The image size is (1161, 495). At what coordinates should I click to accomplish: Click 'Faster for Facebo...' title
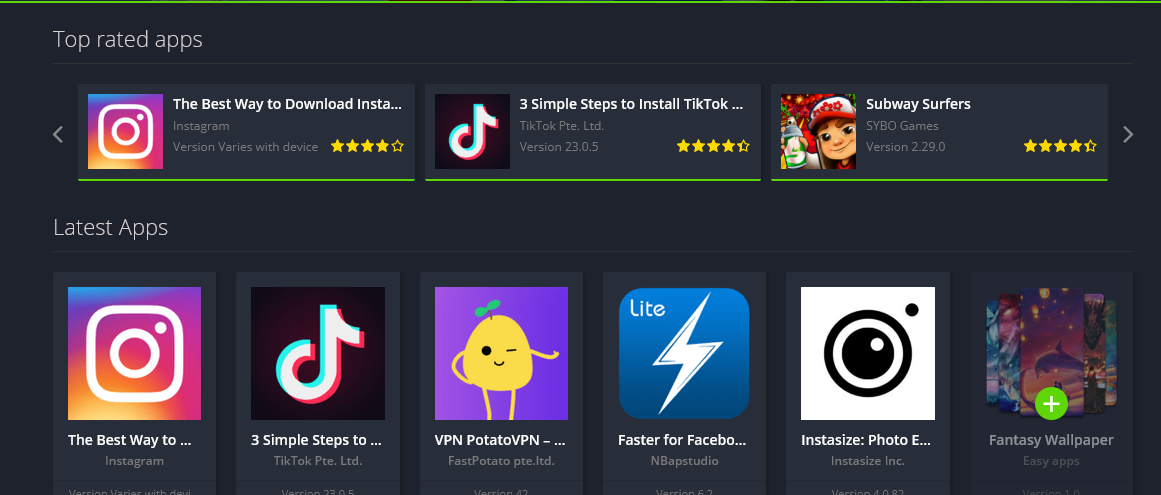point(683,440)
